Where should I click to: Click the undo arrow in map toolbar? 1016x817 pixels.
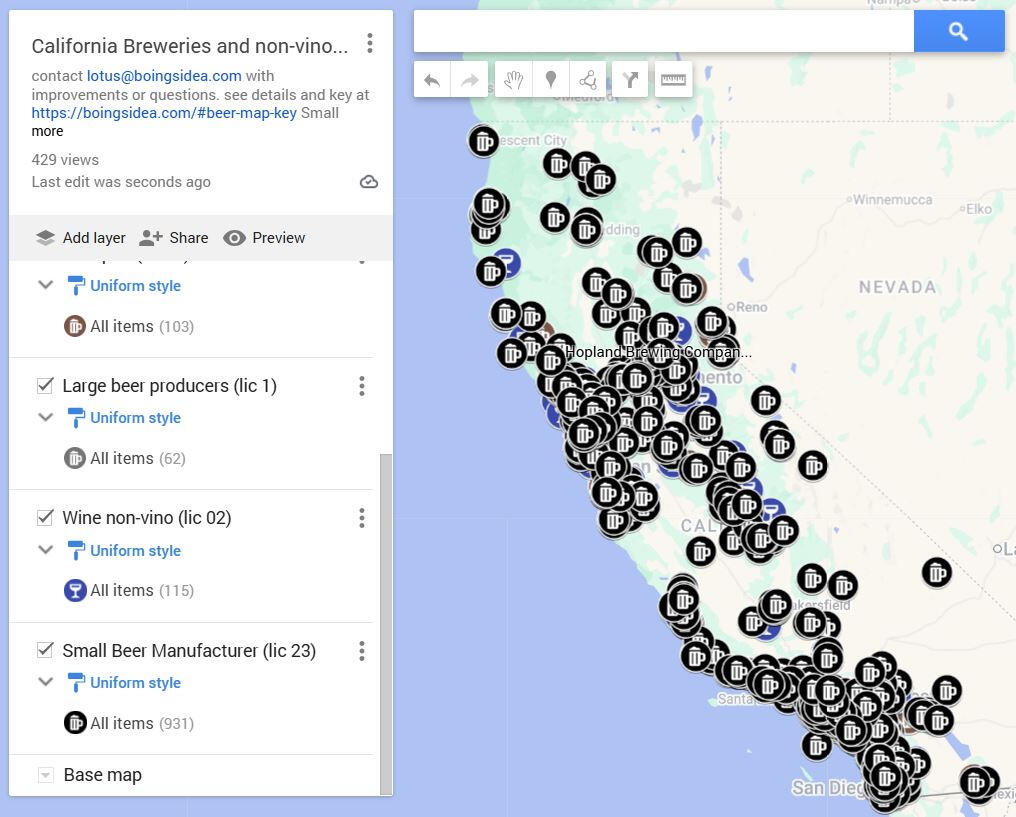point(432,80)
